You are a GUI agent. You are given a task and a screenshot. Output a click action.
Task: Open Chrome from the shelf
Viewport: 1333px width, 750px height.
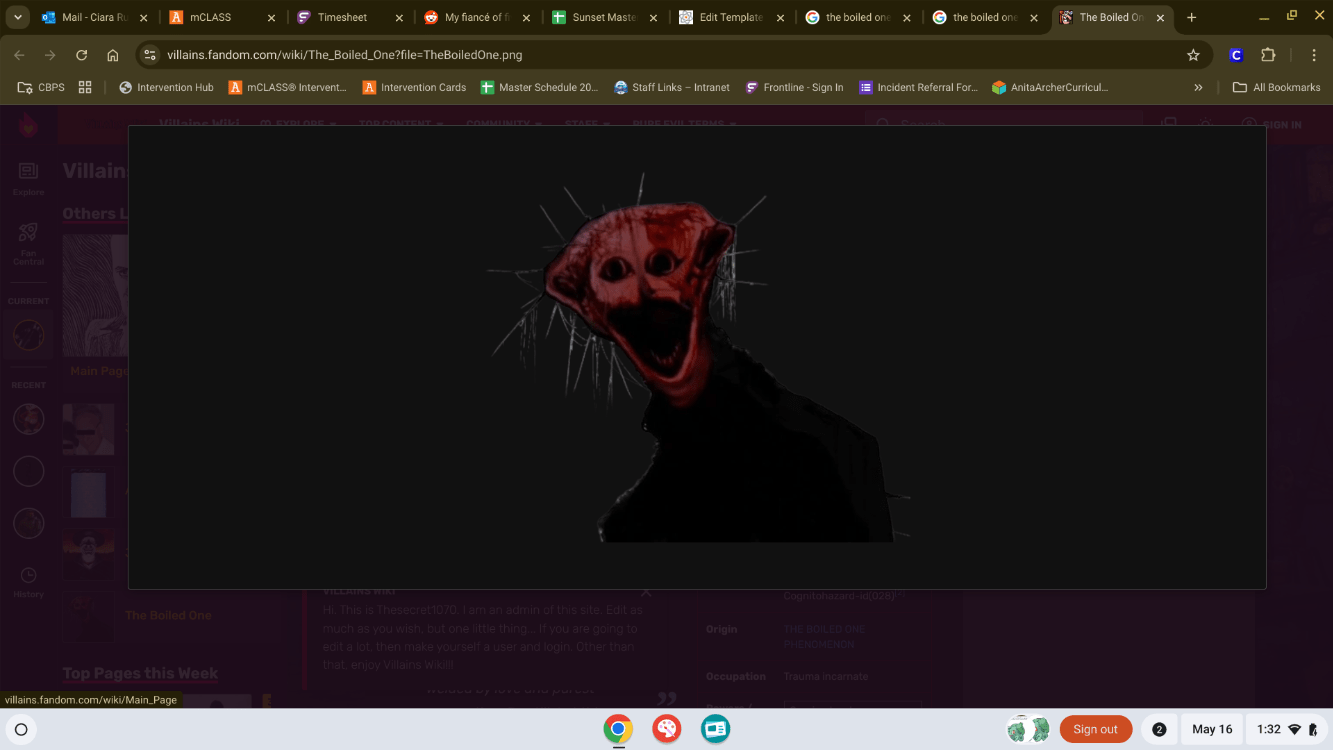(x=618, y=729)
